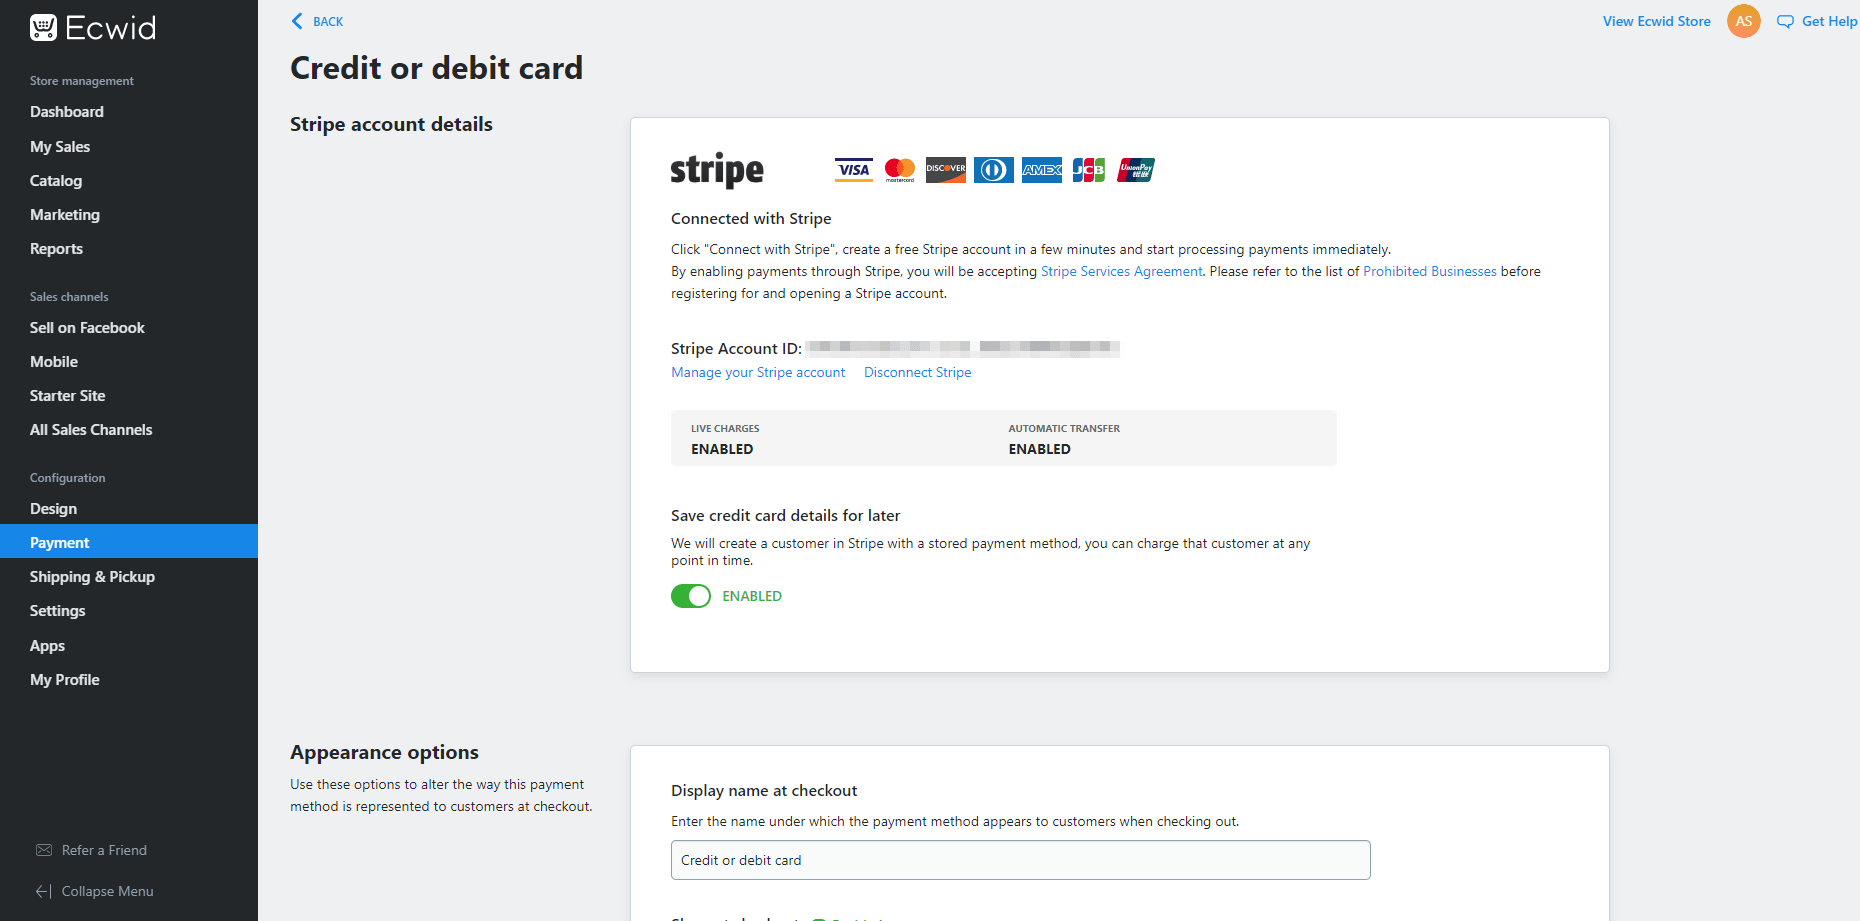The width and height of the screenshot is (1860, 921).
Task: Click the Get Help chat bubble icon
Action: (1785, 22)
